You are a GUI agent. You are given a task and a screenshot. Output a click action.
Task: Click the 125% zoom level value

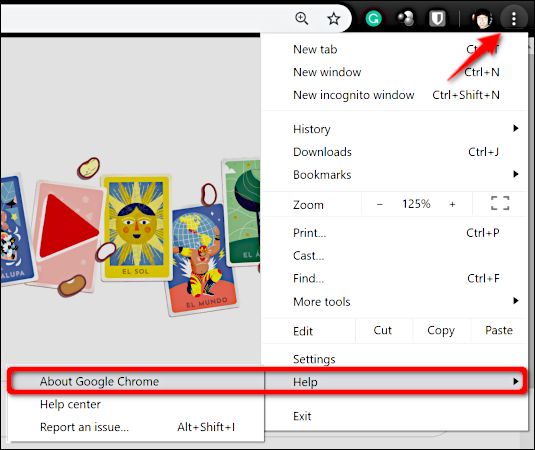click(x=416, y=204)
